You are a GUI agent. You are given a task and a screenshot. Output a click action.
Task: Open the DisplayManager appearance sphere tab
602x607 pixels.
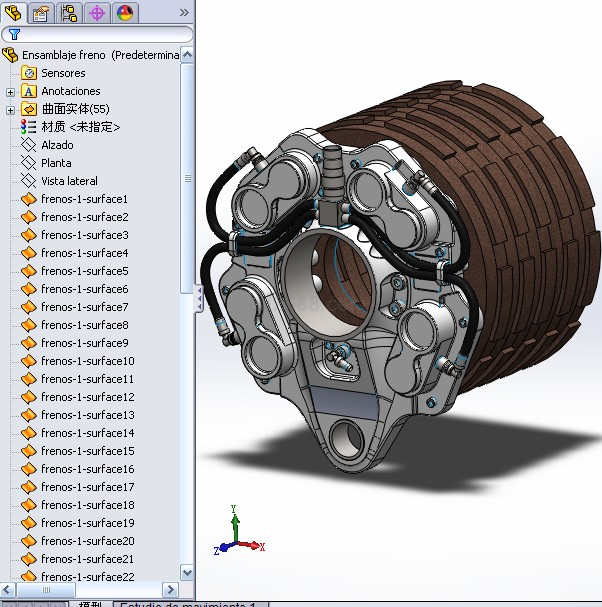point(125,13)
